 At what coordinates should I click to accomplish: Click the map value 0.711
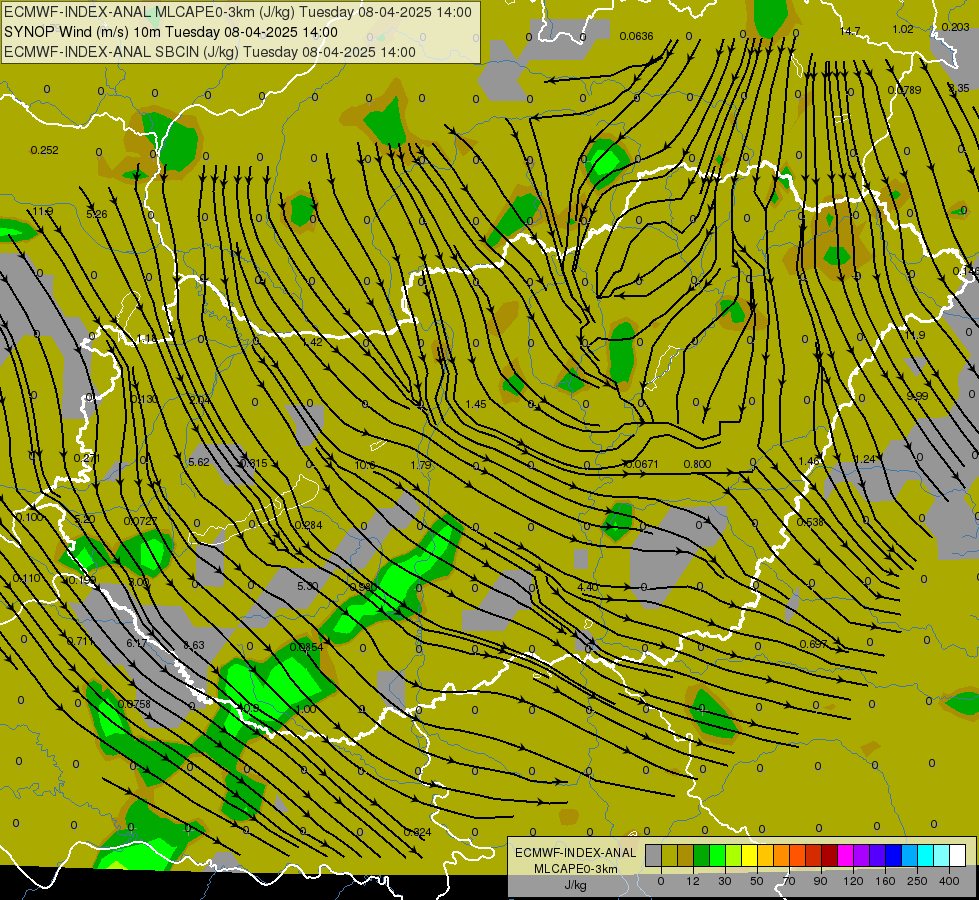pyautogui.click(x=80, y=641)
